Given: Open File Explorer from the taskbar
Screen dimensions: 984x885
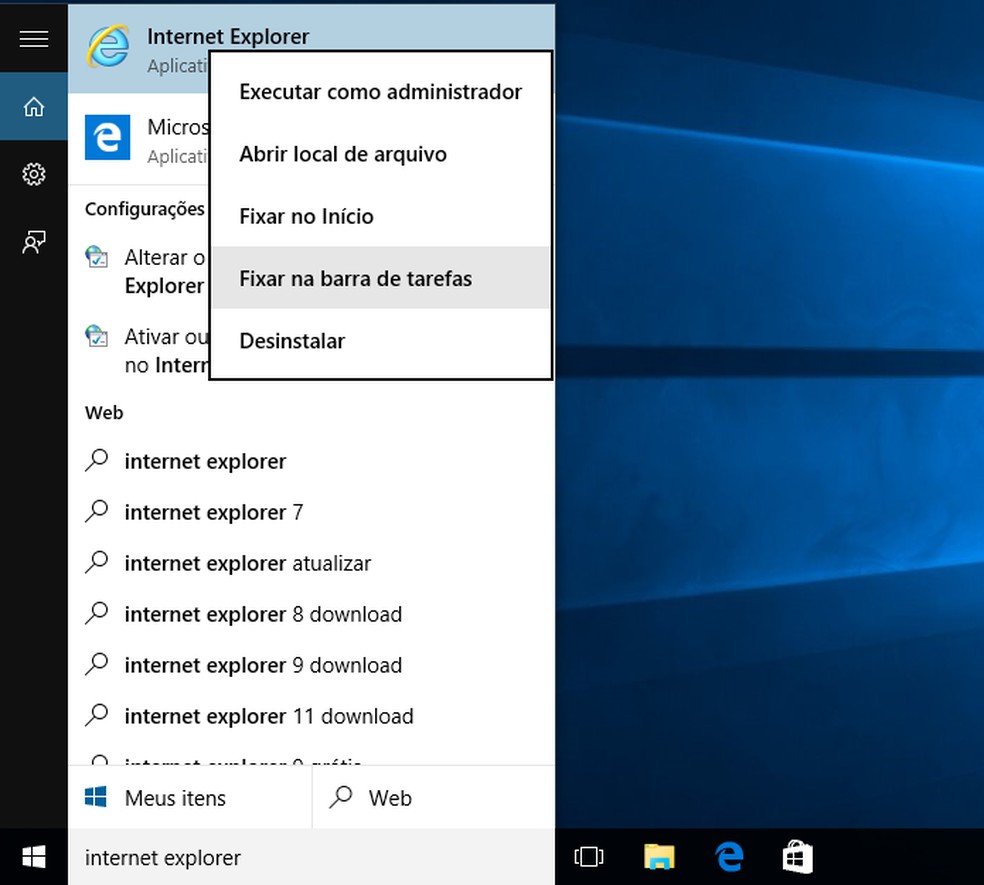Looking at the screenshot, I should [659, 857].
